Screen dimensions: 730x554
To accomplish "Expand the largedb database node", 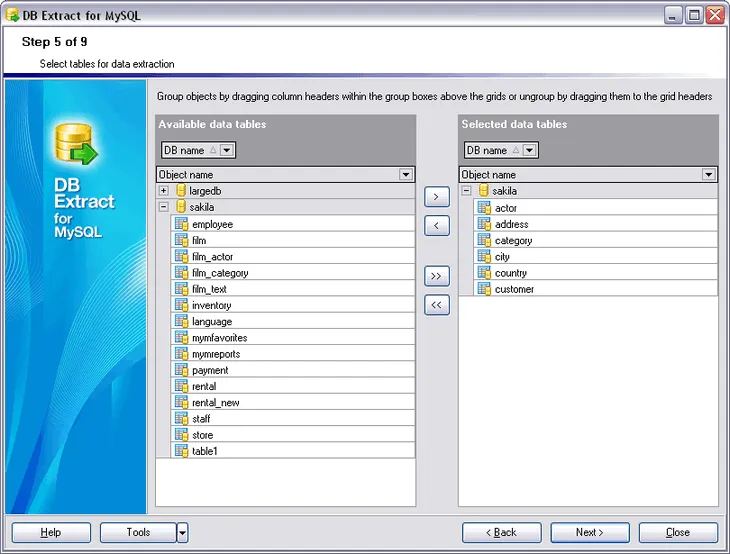I will coord(163,190).
